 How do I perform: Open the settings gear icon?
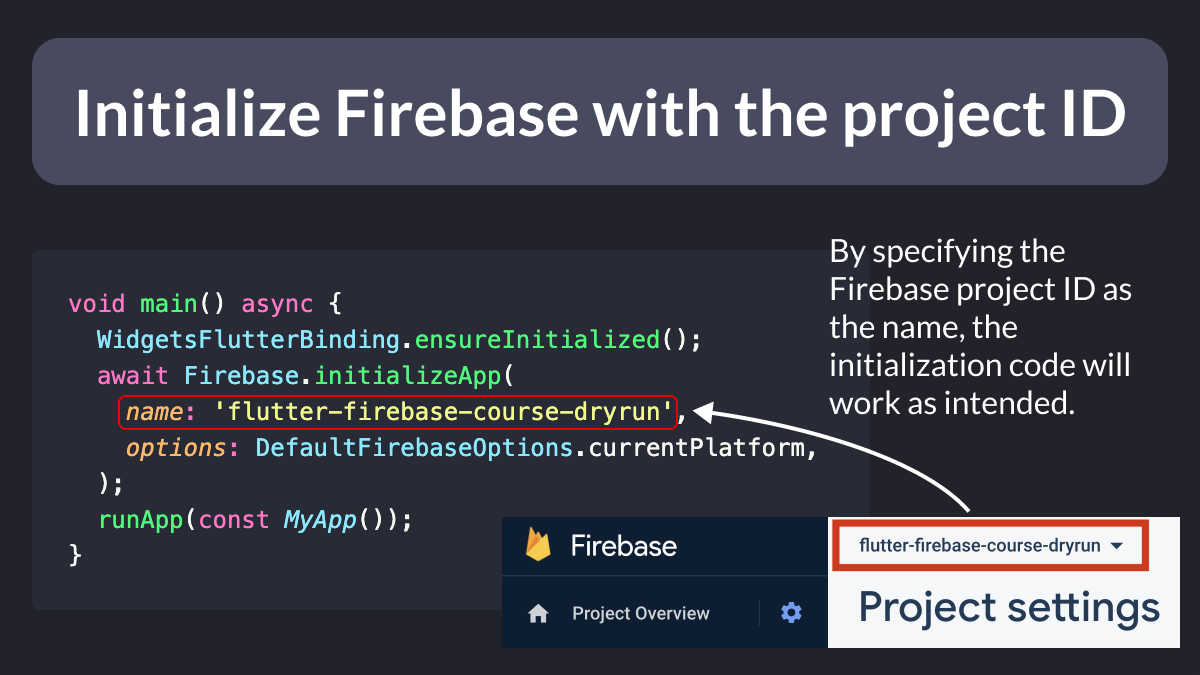coord(791,613)
